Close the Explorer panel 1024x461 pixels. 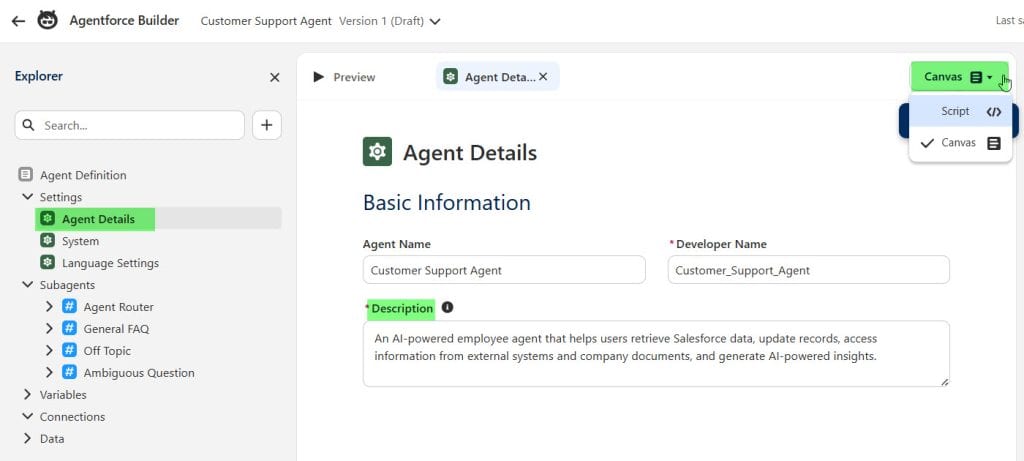coord(275,78)
